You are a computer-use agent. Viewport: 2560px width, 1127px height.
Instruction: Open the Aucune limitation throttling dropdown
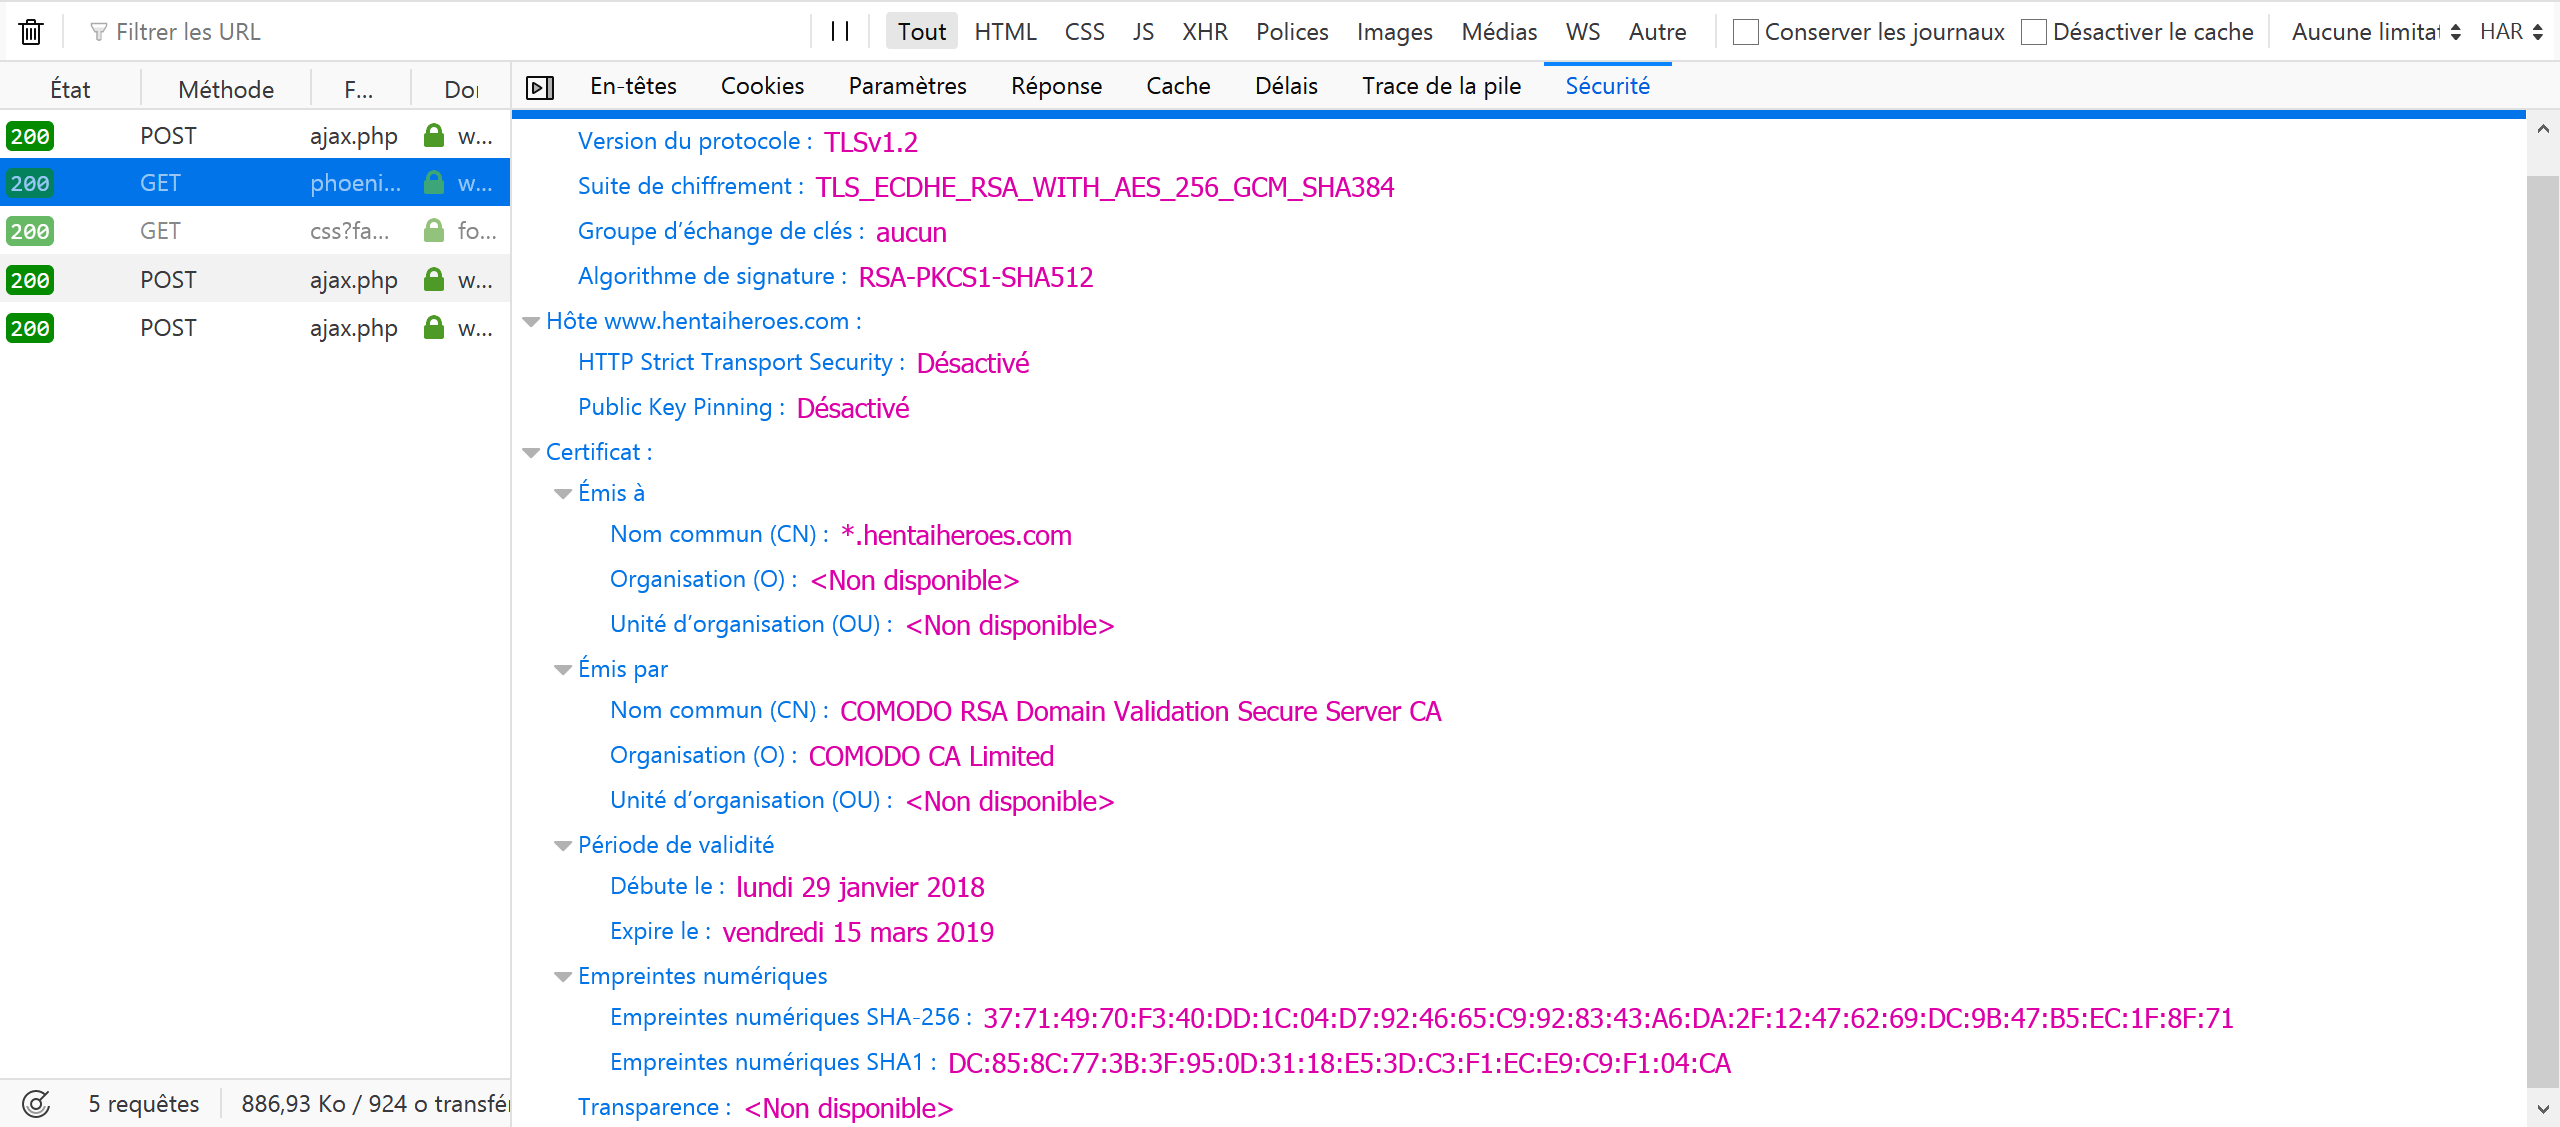(x=2375, y=32)
